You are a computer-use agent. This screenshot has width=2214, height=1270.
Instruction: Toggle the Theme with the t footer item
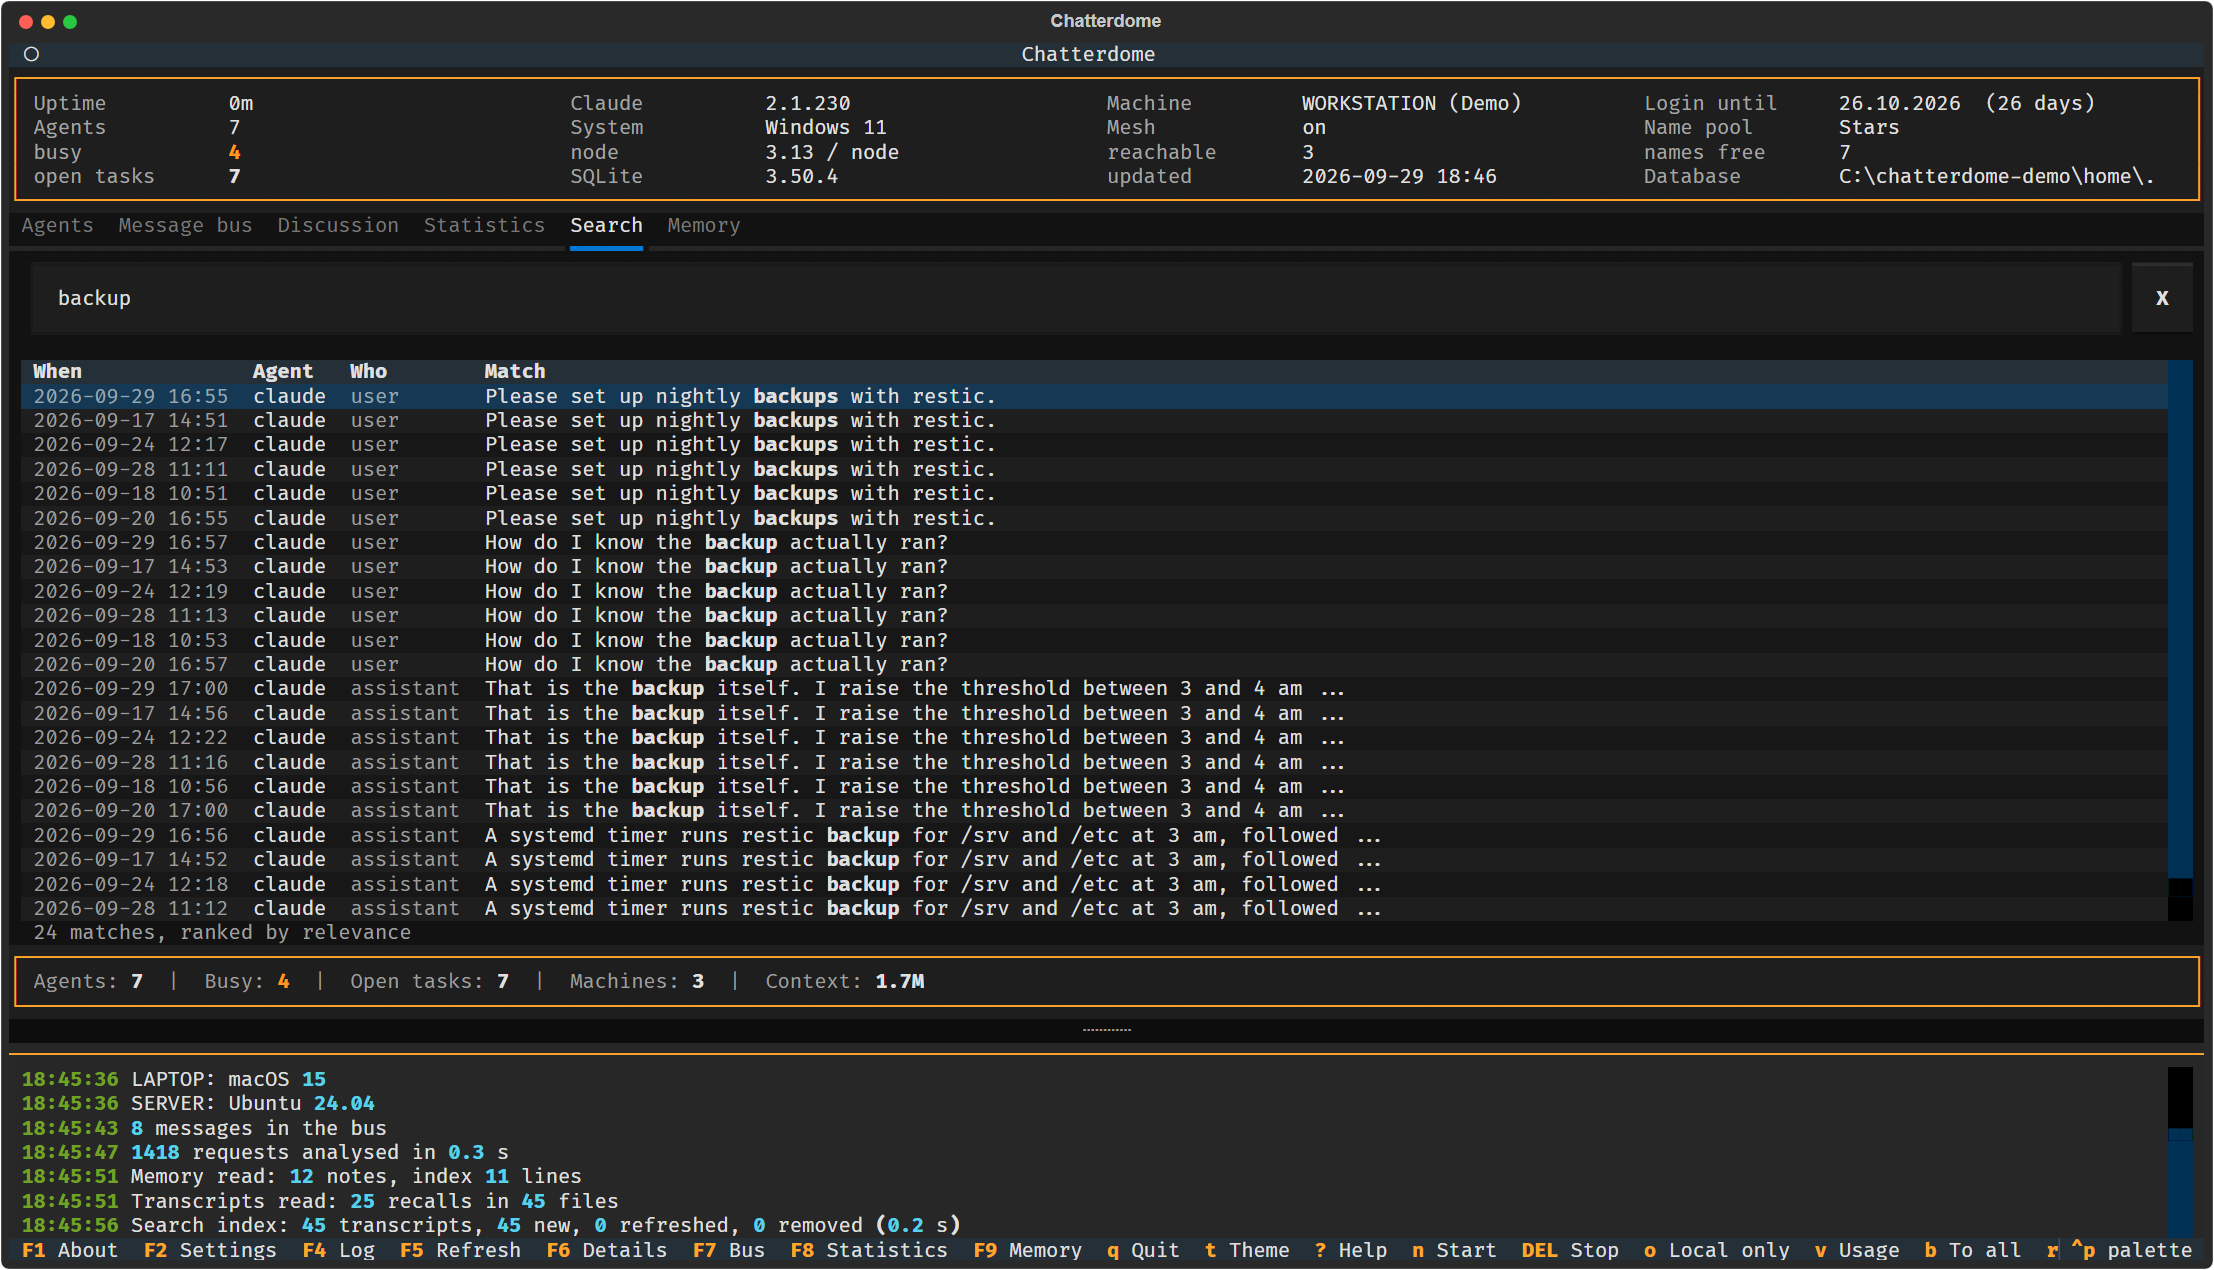pyautogui.click(x=1247, y=1251)
